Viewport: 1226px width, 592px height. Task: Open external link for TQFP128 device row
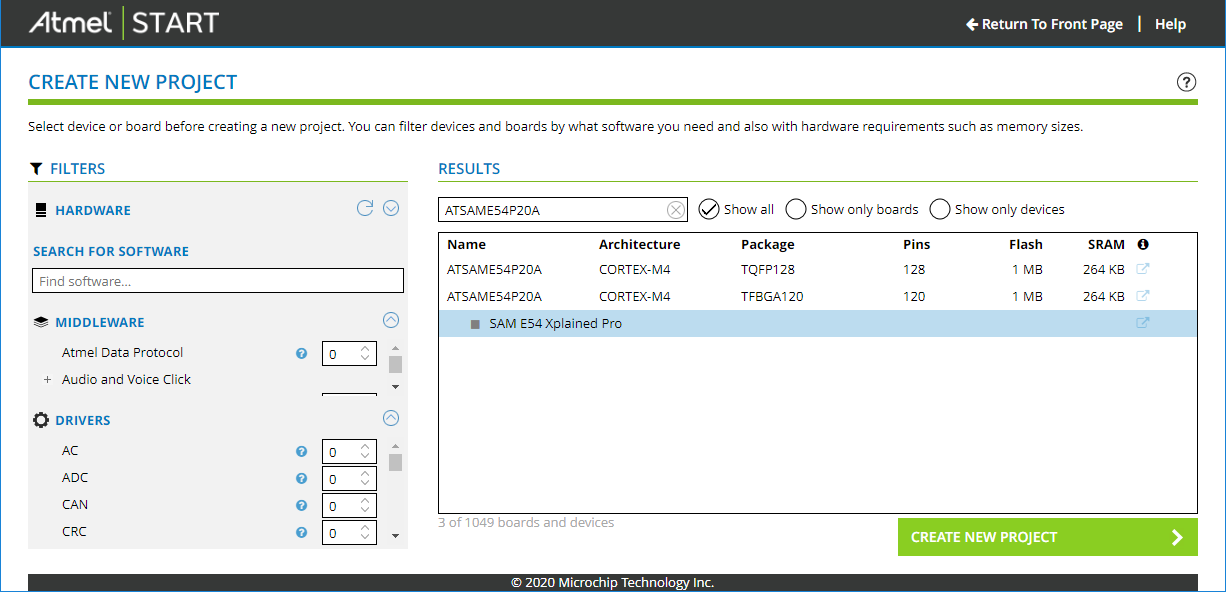tap(1143, 269)
